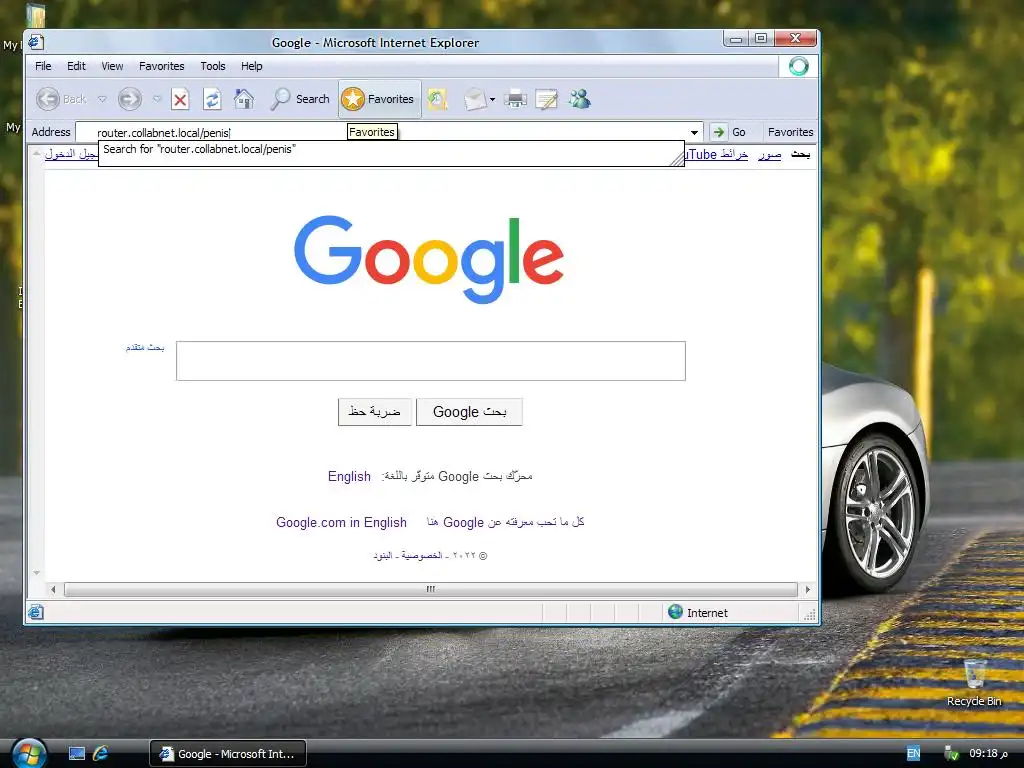This screenshot has width=1024, height=768.
Task: Click the horizontal scrollbar thumb
Action: coord(430,589)
